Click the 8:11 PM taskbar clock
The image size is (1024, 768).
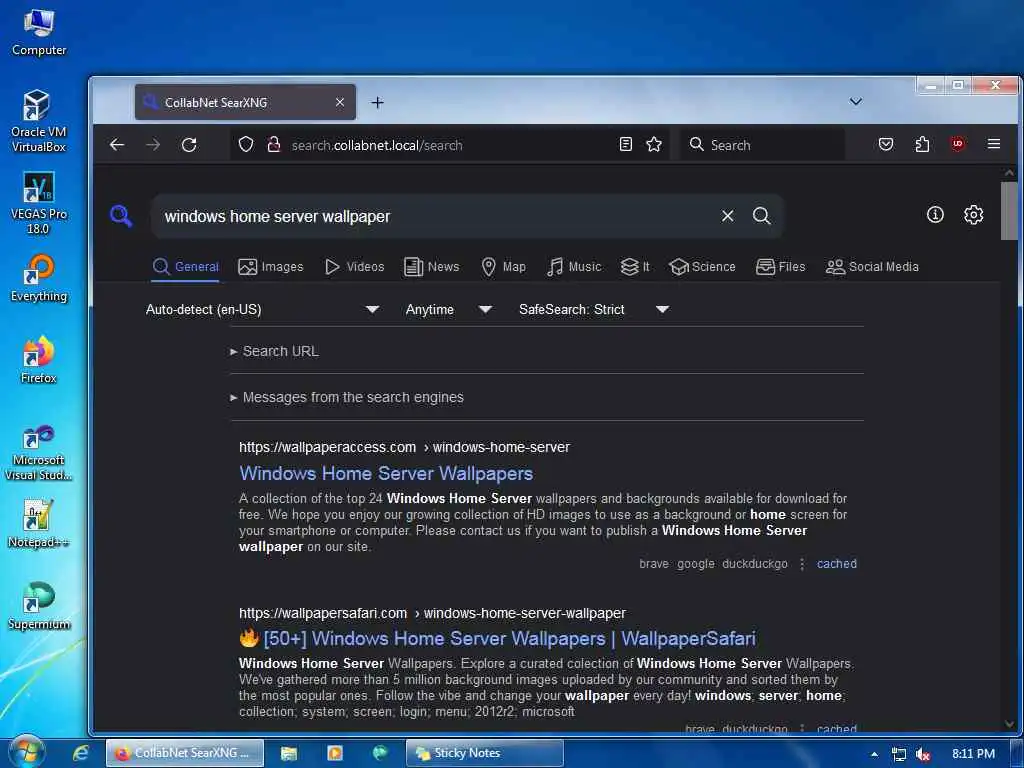tap(973, 754)
